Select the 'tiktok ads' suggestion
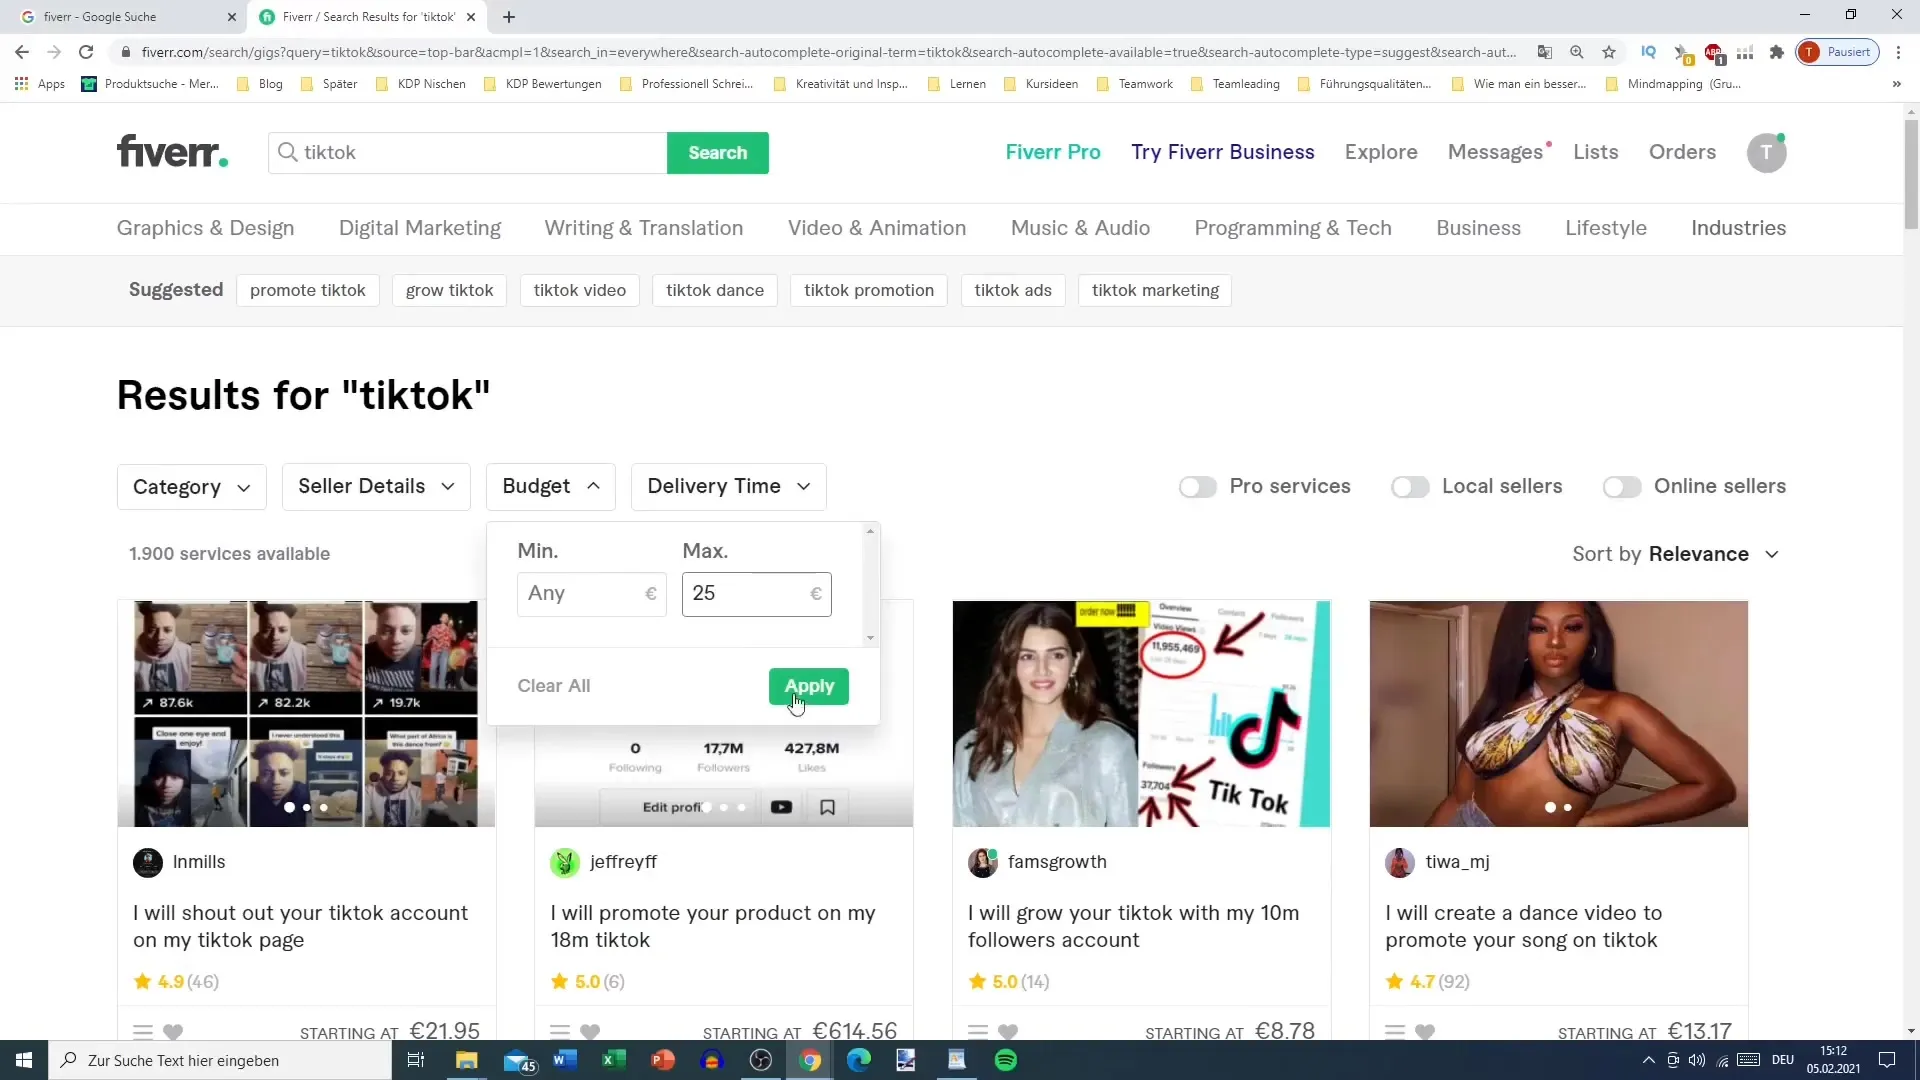 point(1013,290)
